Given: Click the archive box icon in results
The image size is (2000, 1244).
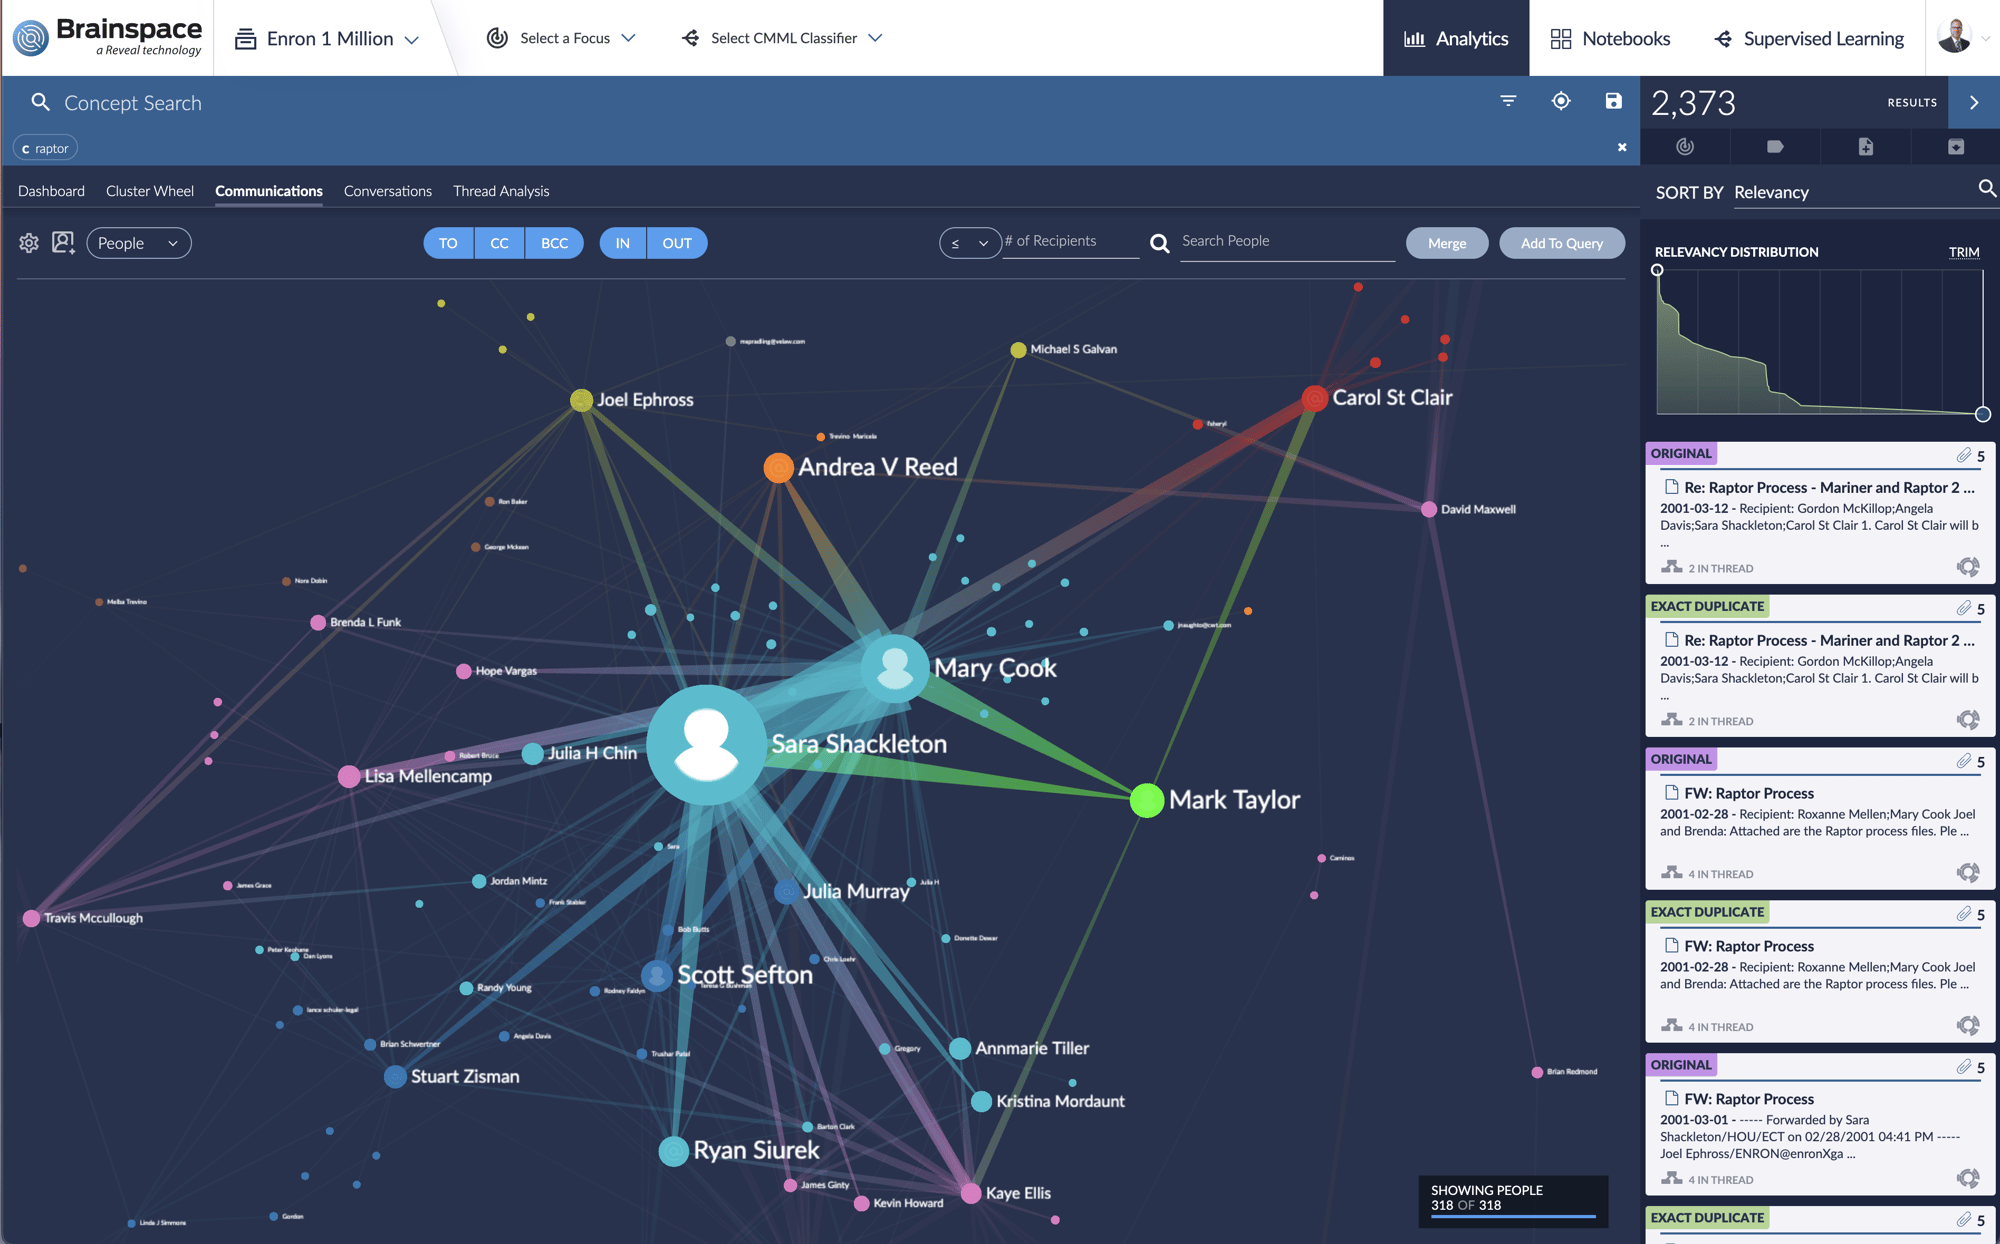Looking at the screenshot, I should 1956,147.
